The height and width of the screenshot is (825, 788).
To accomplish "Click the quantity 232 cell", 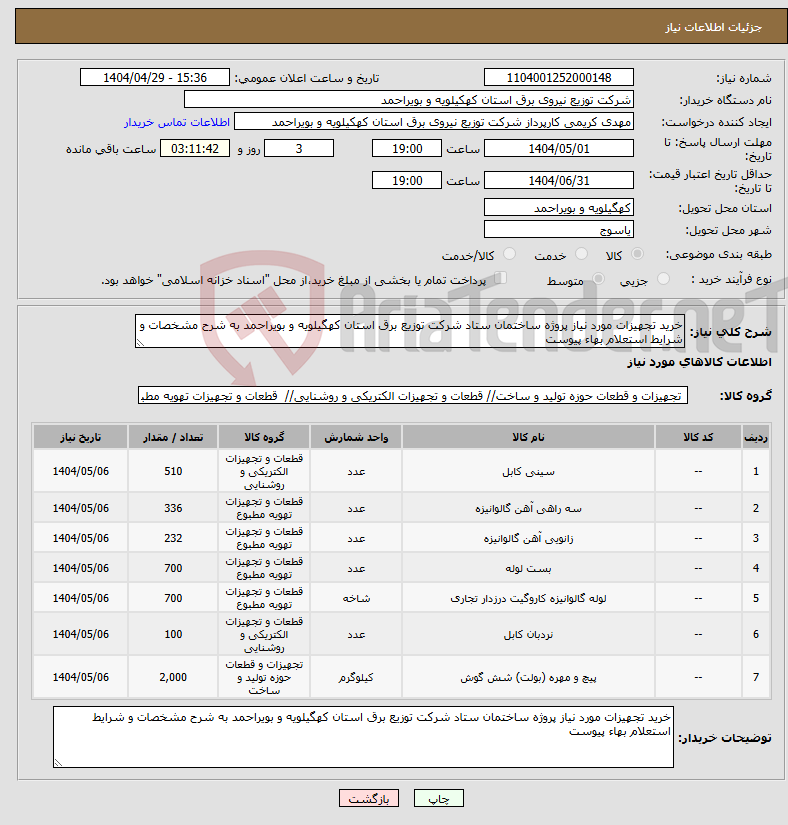I will click(x=173, y=538).
